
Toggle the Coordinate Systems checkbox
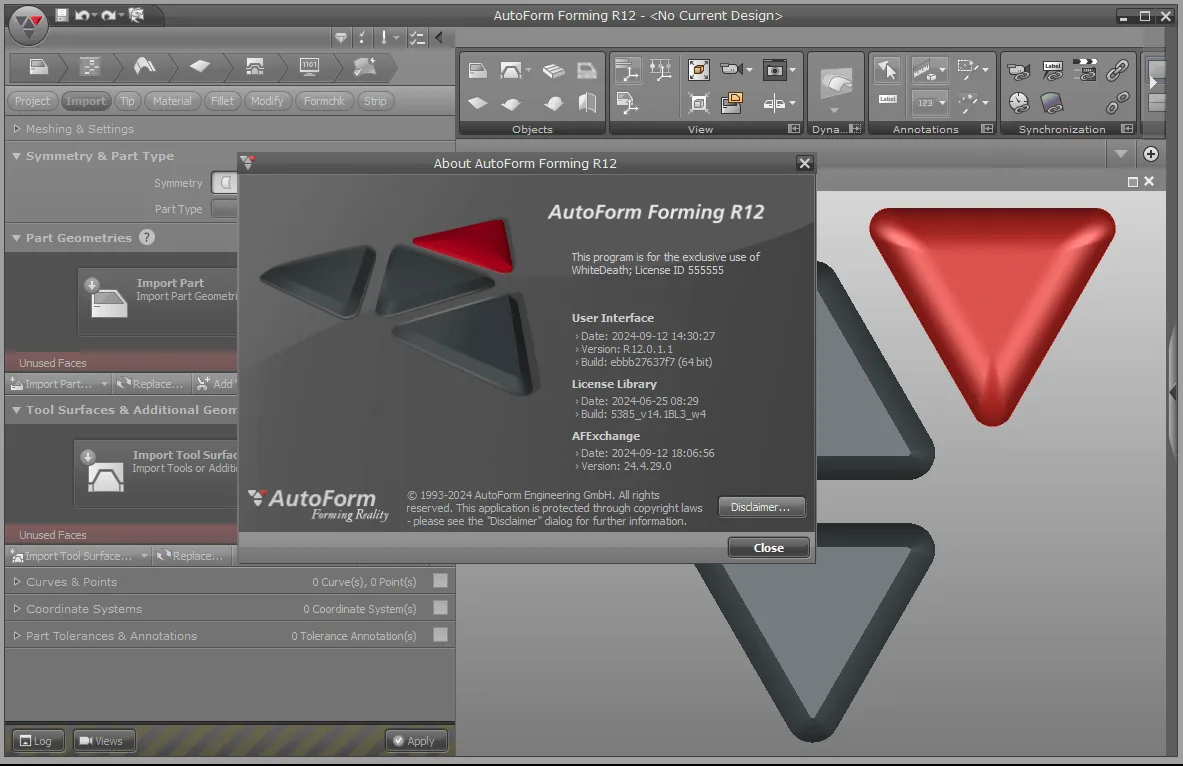[441, 608]
